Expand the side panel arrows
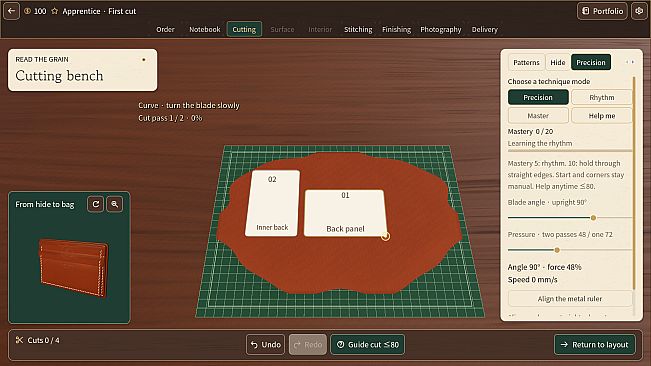Screen dimensions: 651x366 click(630, 62)
